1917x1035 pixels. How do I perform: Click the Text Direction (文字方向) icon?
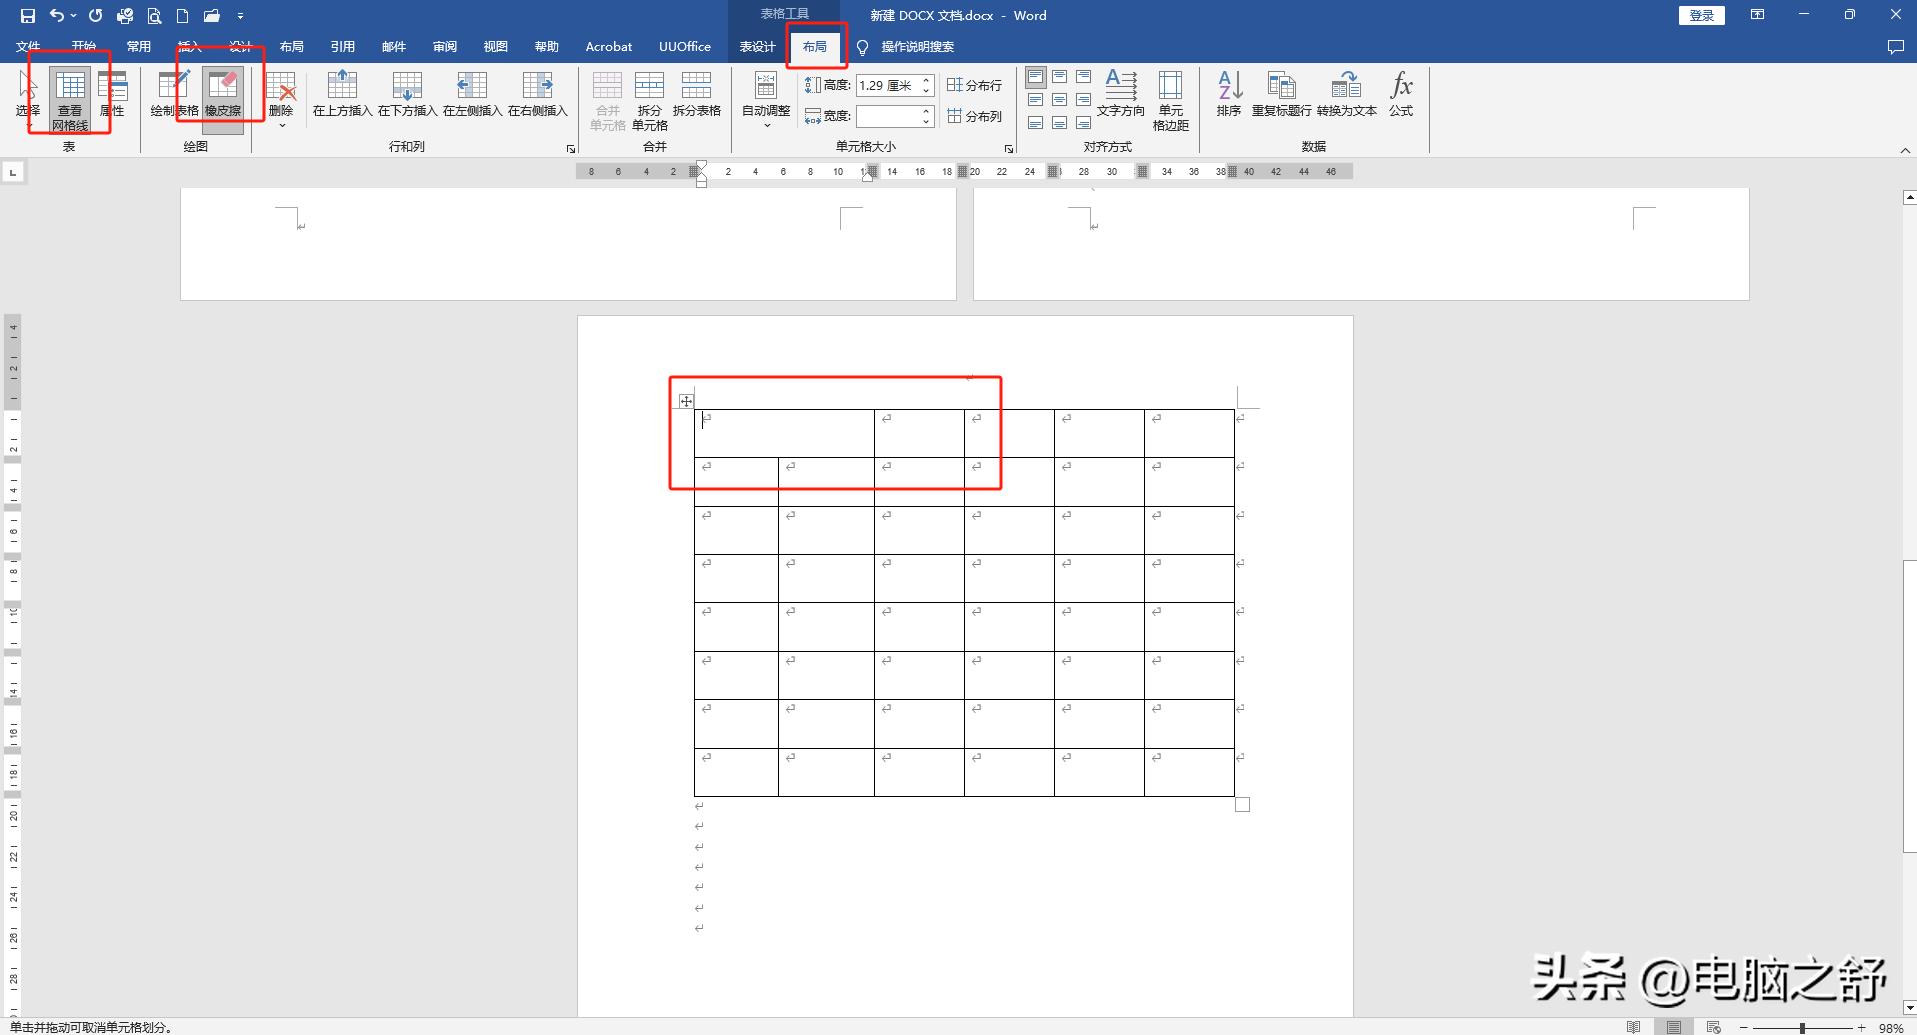pyautogui.click(x=1120, y=92)
